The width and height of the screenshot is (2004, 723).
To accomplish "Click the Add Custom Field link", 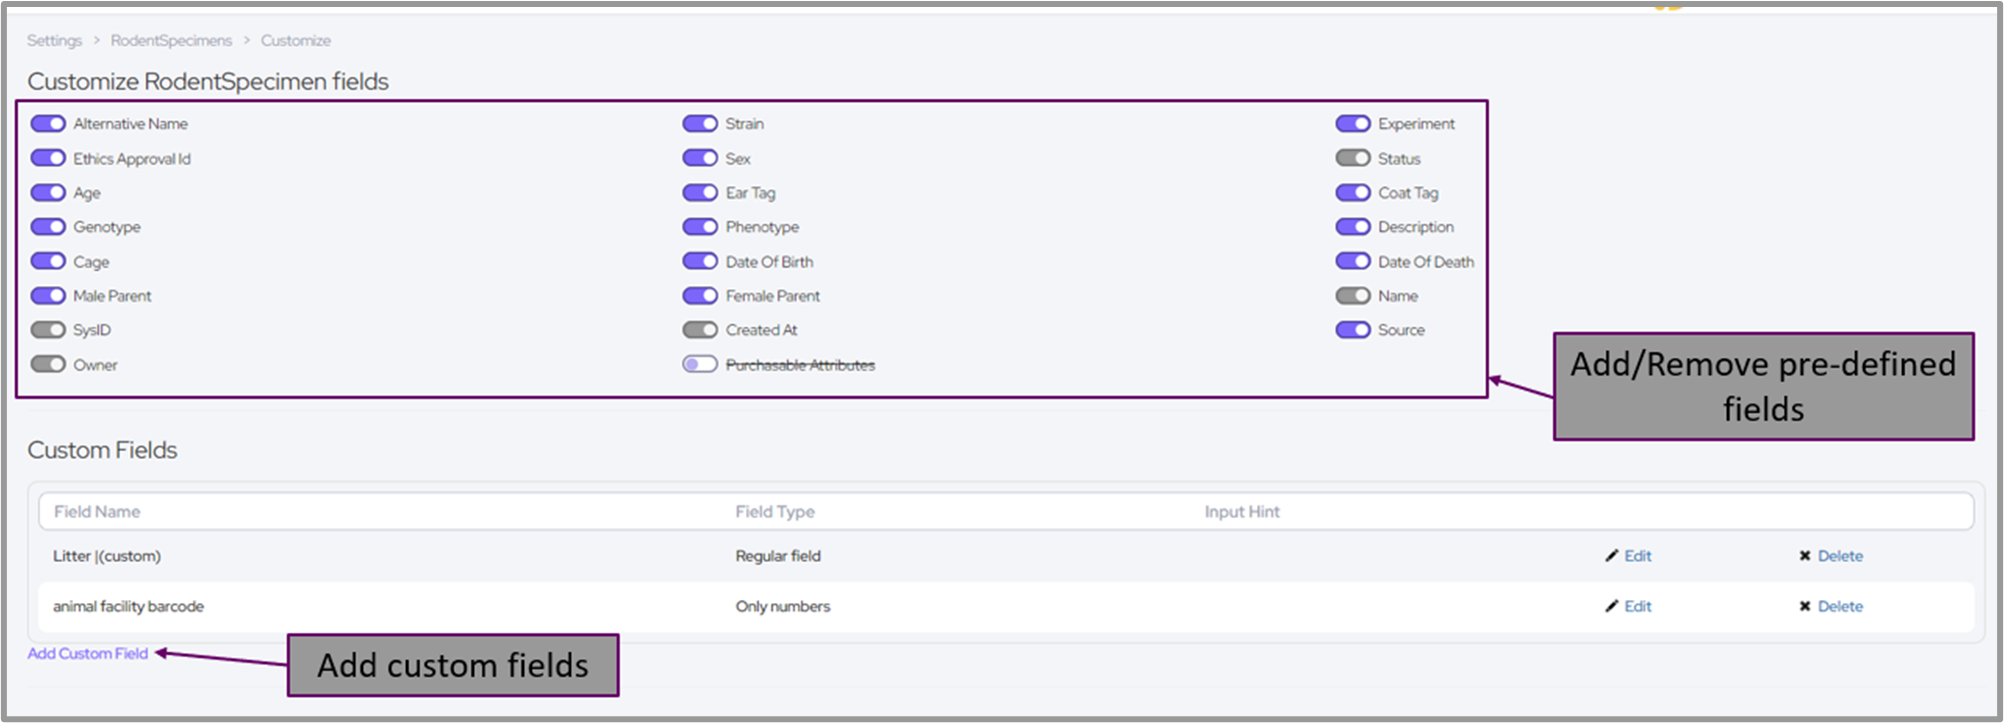I will click(88, 654).
